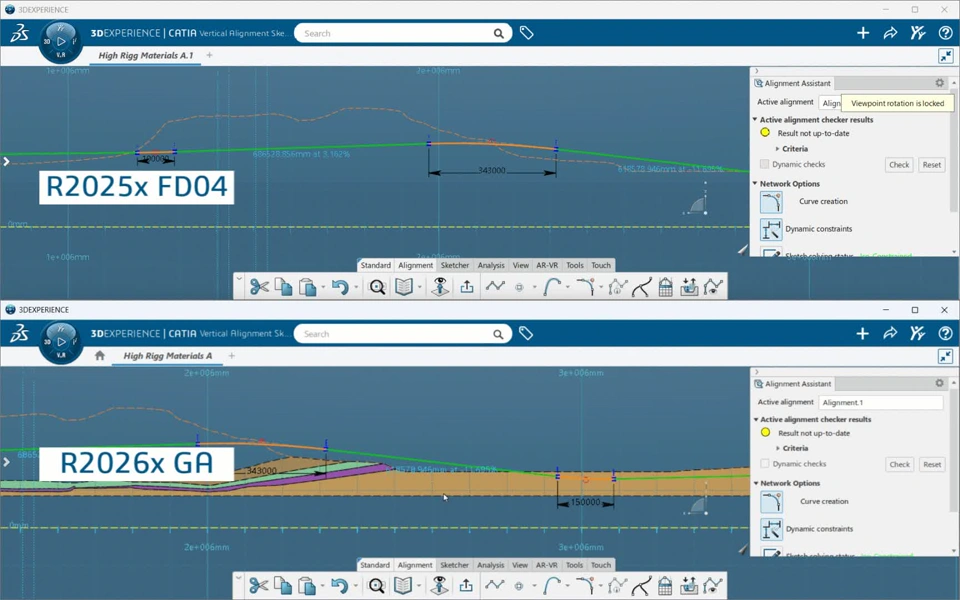Open toolbar collapse chevron in top window

coord(239,279)
